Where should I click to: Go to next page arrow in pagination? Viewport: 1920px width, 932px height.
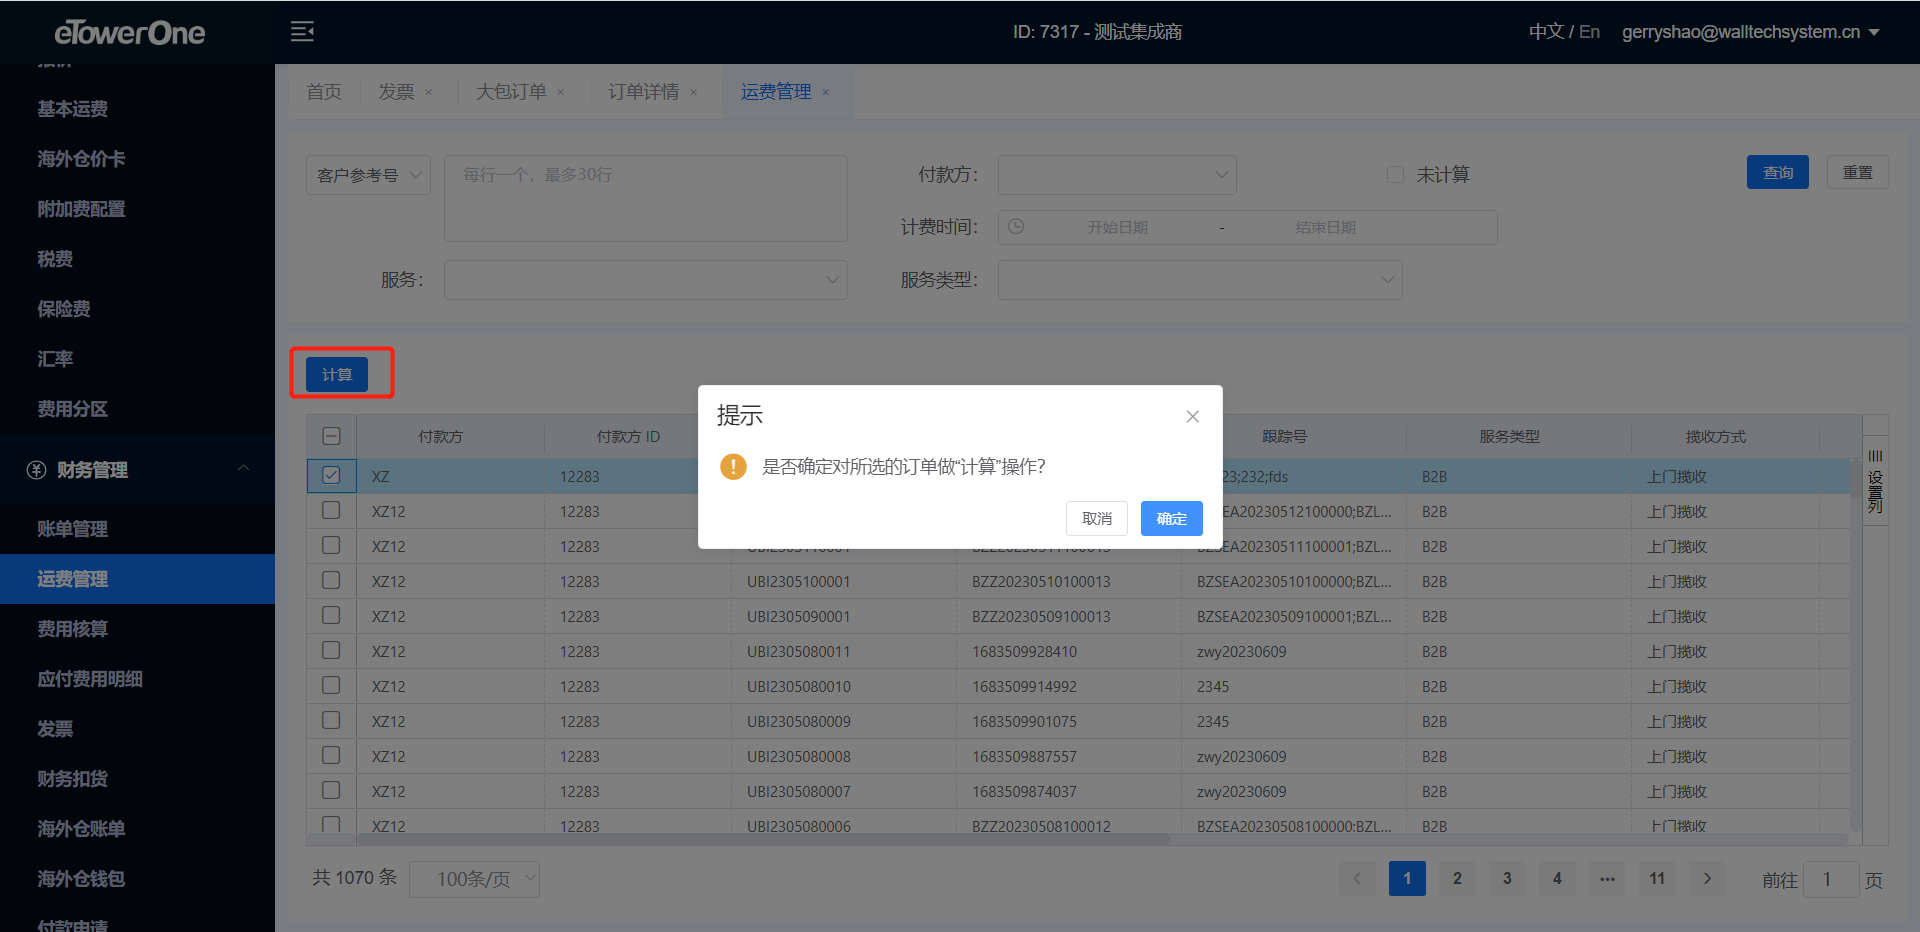click(1707, 879)
